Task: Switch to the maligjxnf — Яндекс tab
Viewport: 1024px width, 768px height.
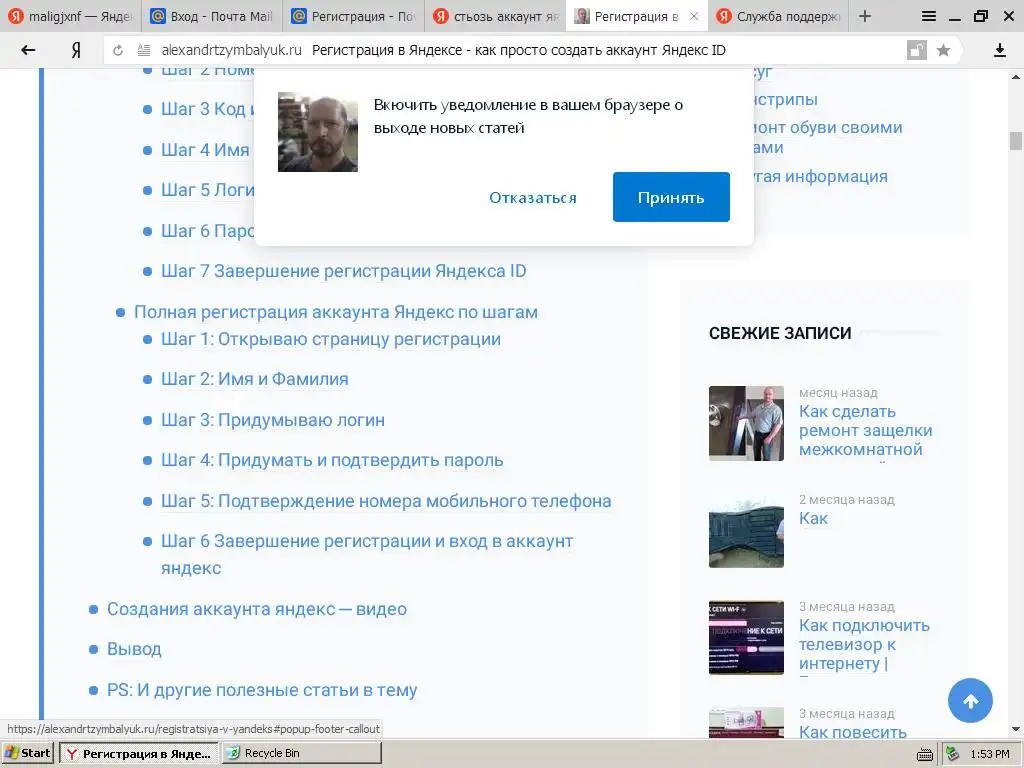Action: point(71,16)
